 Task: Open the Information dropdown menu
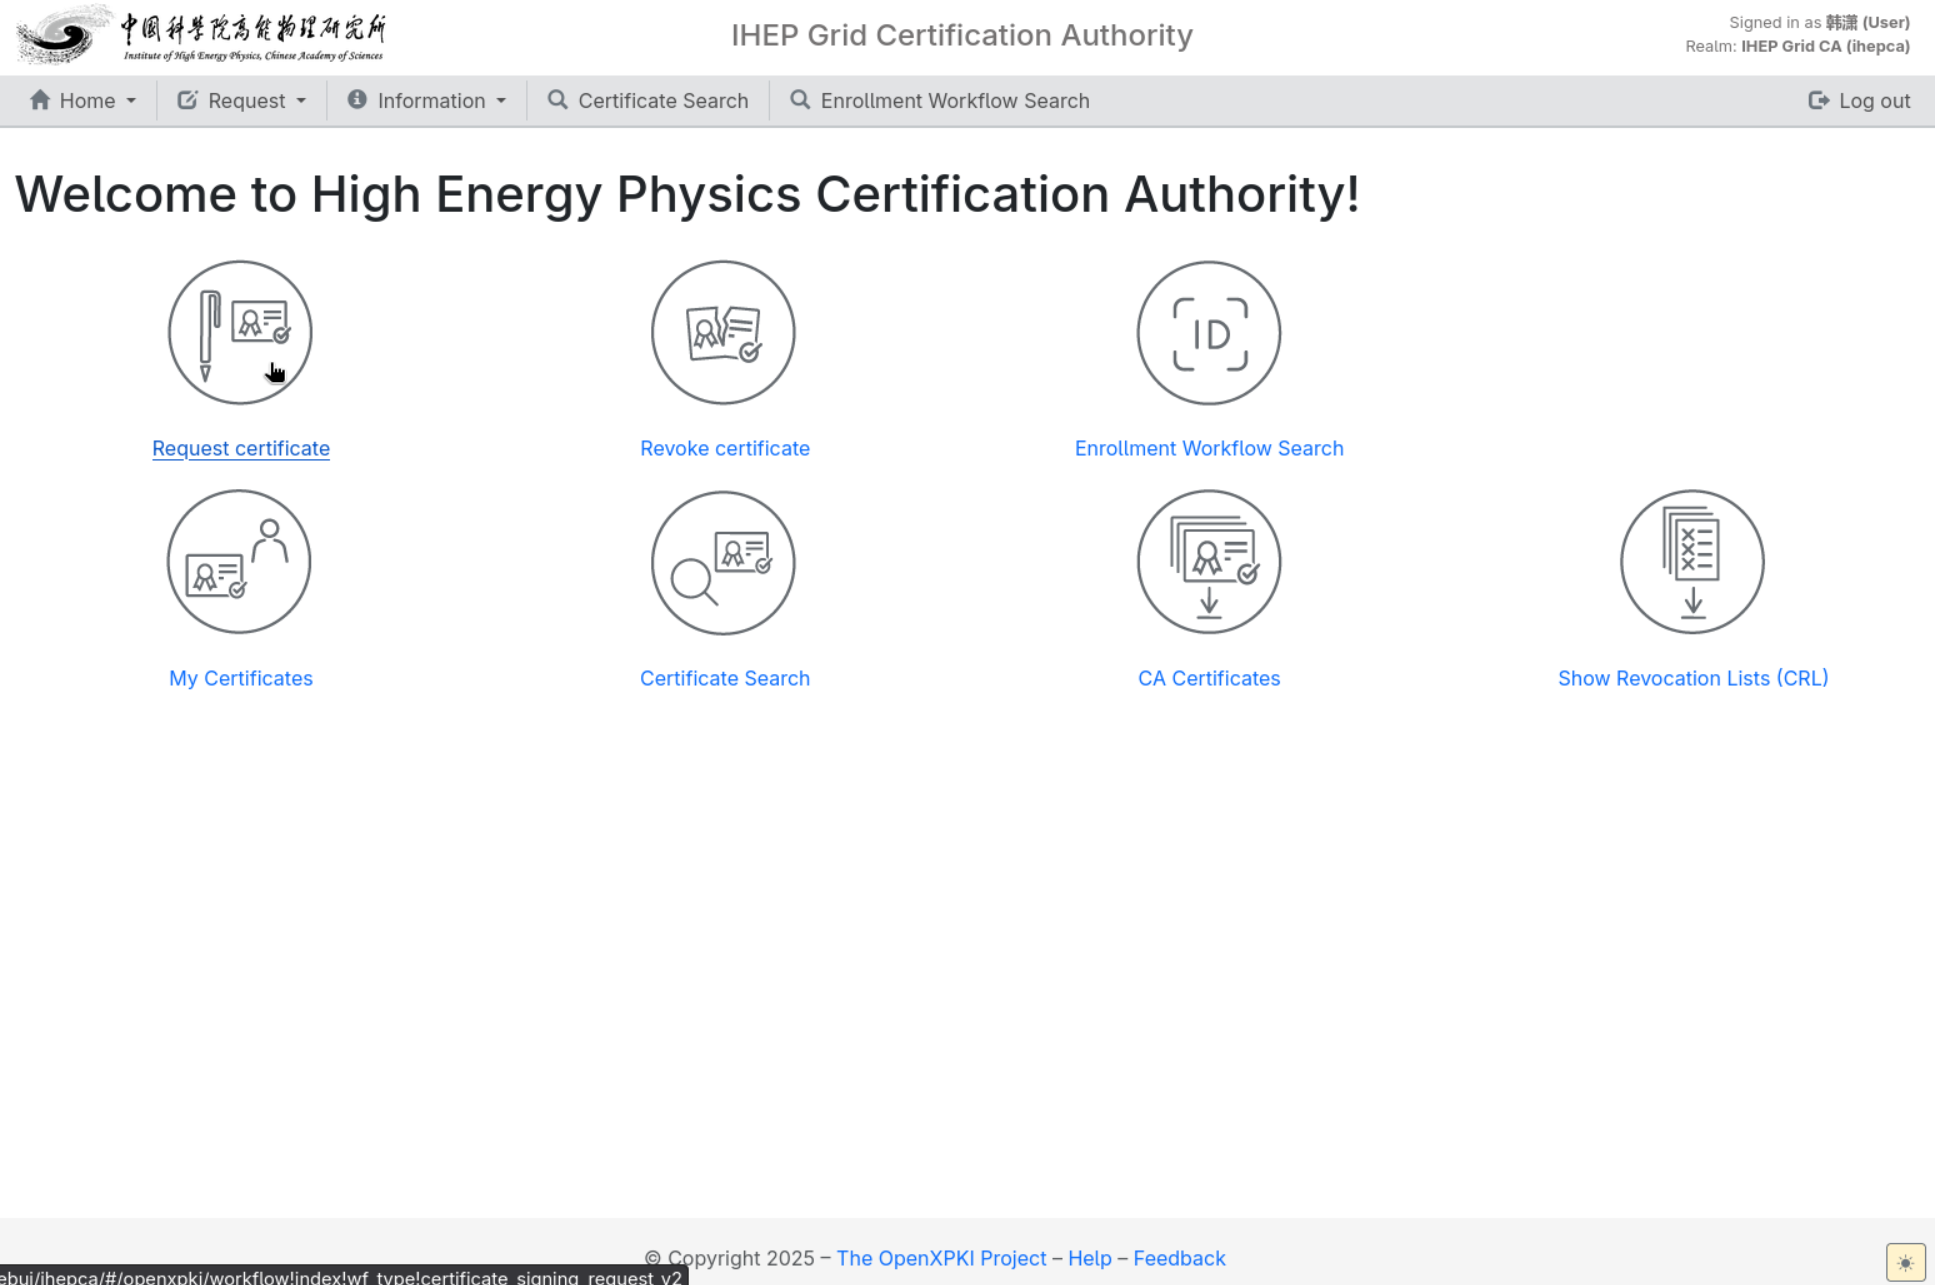427,101
